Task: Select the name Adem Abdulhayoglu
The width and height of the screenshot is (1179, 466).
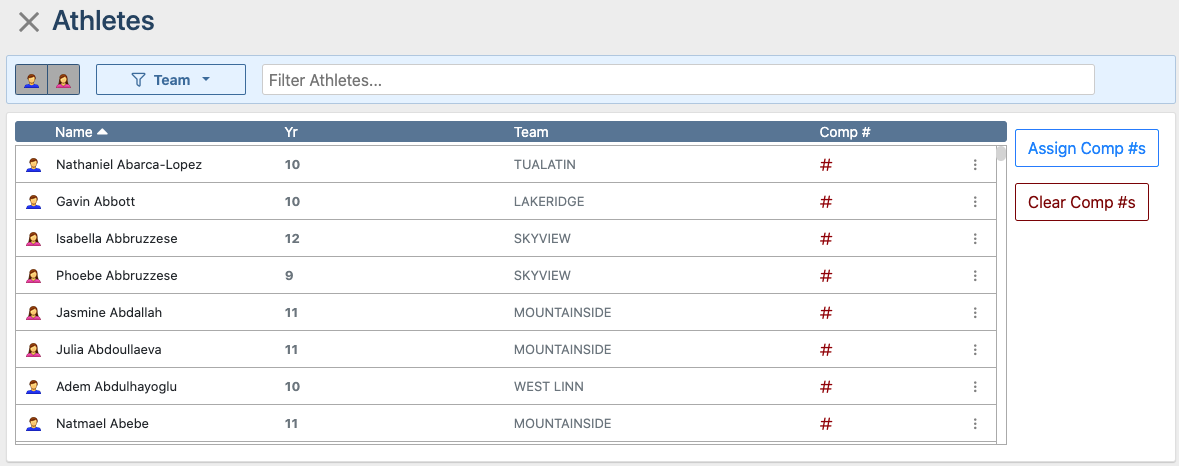Action: [115, 387]
